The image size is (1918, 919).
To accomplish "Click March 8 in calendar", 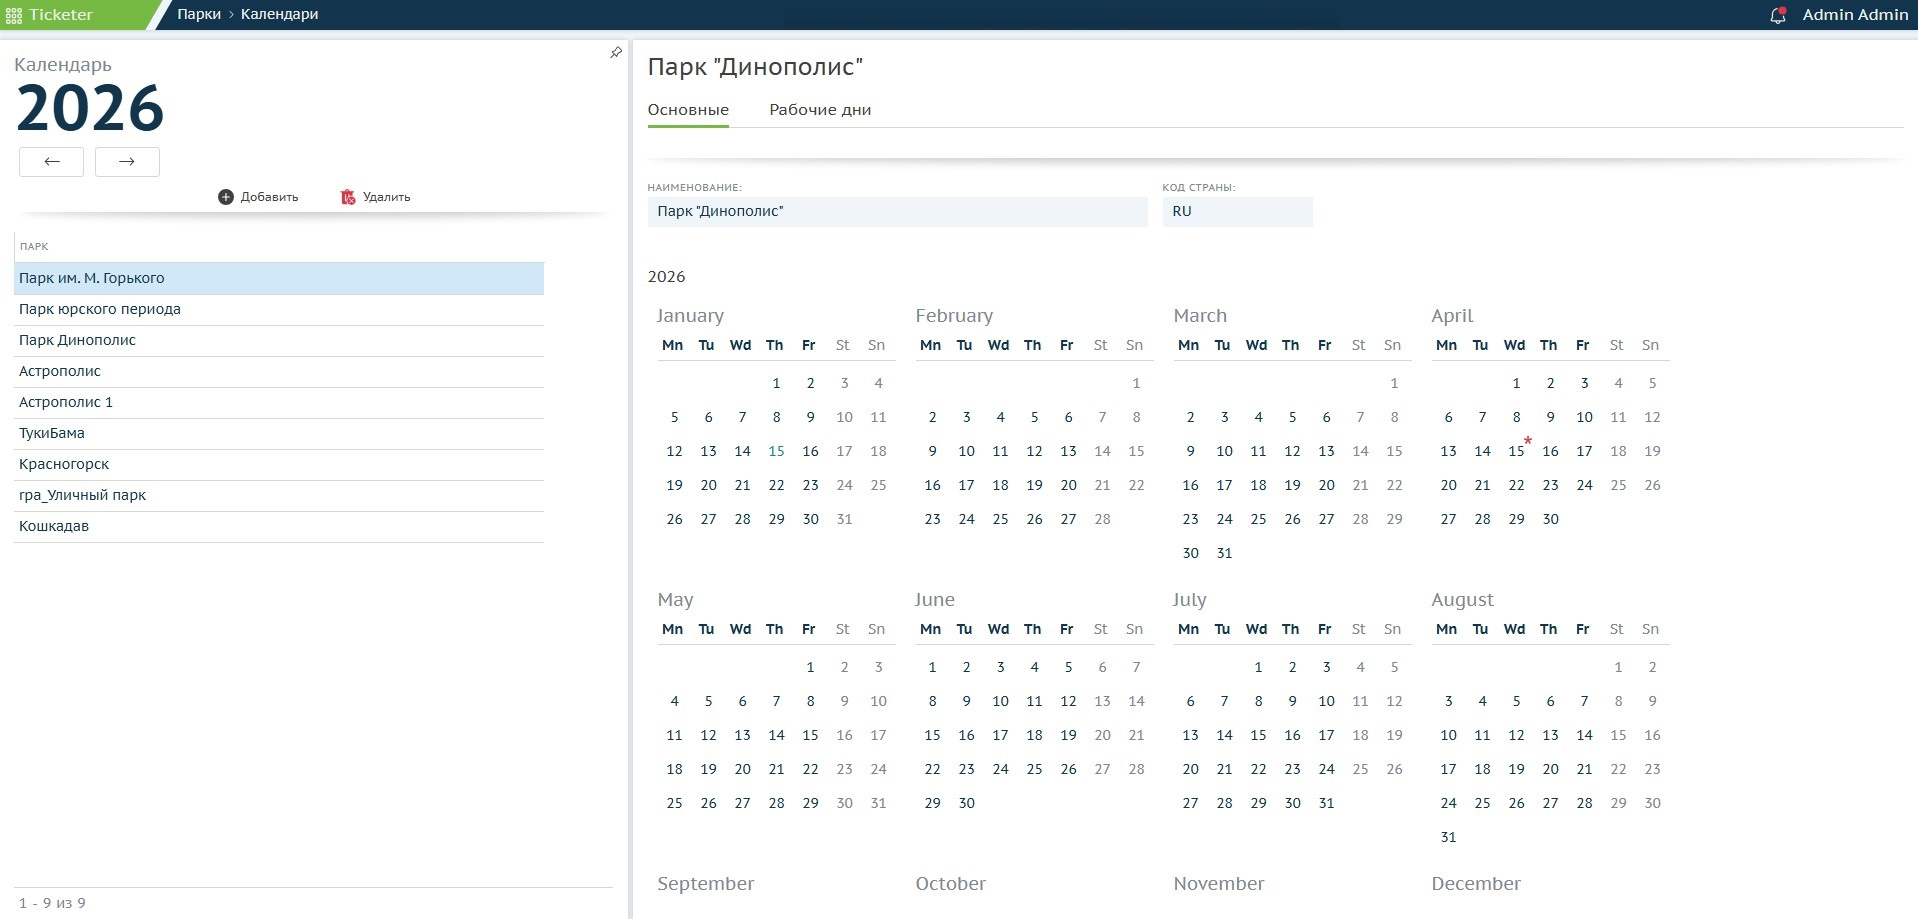I will (1394, 417).
